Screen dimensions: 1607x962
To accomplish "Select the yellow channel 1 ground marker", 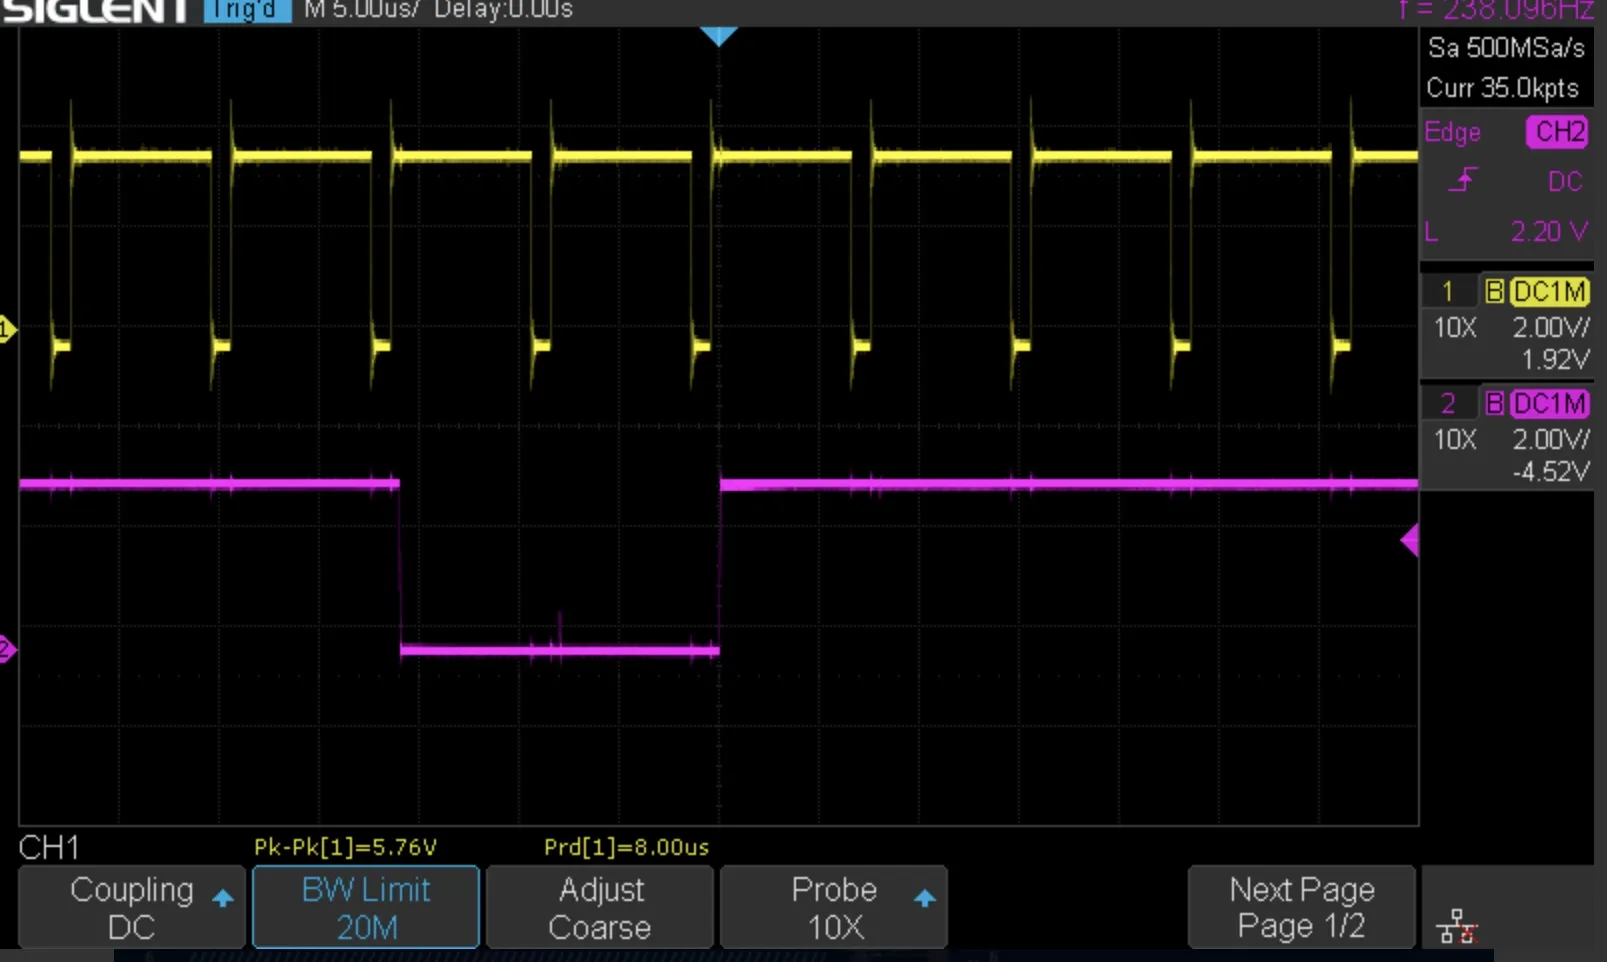I will pos(7,329).
